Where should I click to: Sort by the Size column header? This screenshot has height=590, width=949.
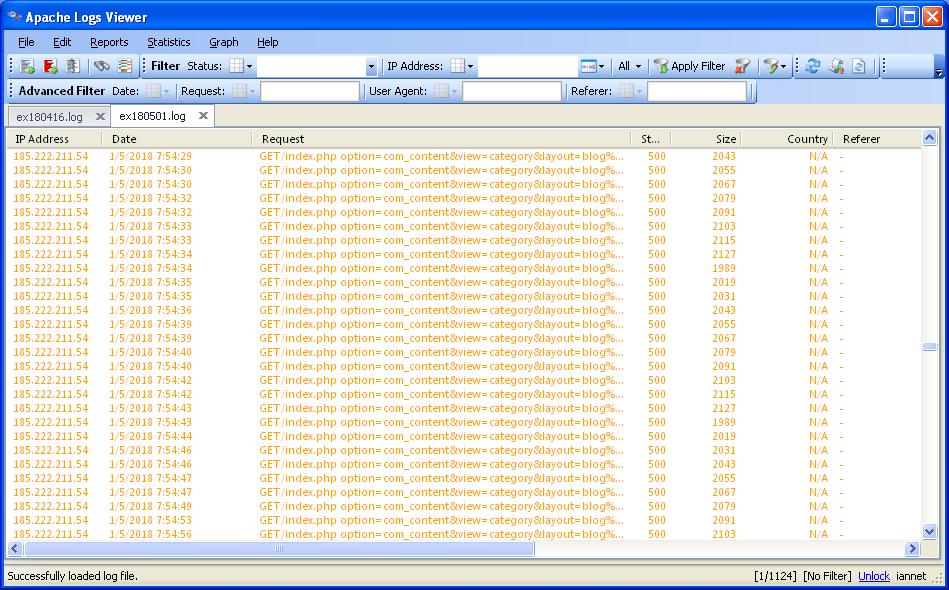click(x=706, y=139)
